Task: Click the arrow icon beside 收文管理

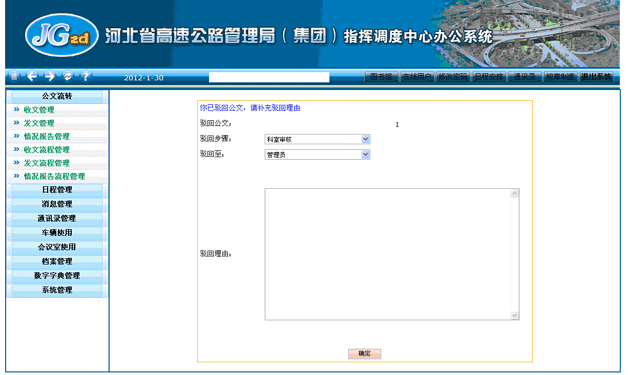Action: (16, 109)
